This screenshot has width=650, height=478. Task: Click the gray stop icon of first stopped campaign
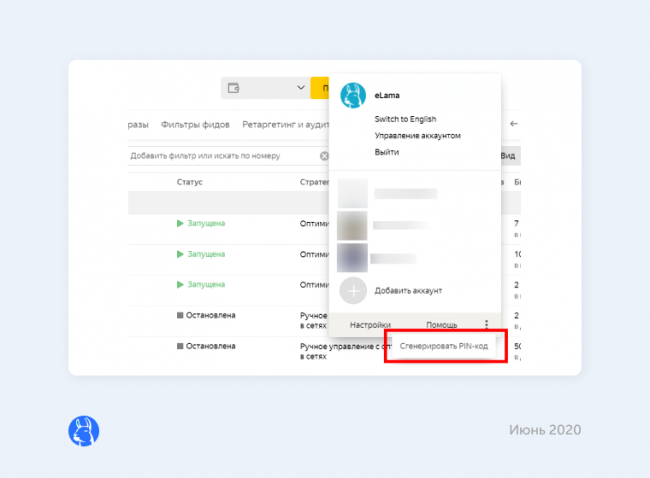click(180, 315)
